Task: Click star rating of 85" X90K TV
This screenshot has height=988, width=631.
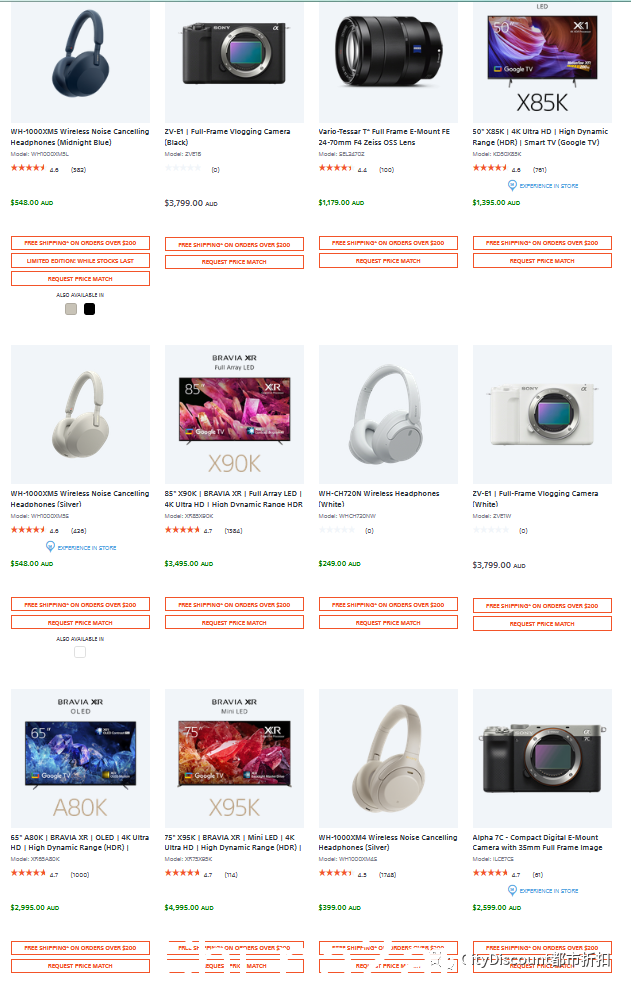Action: pos(182,530)
